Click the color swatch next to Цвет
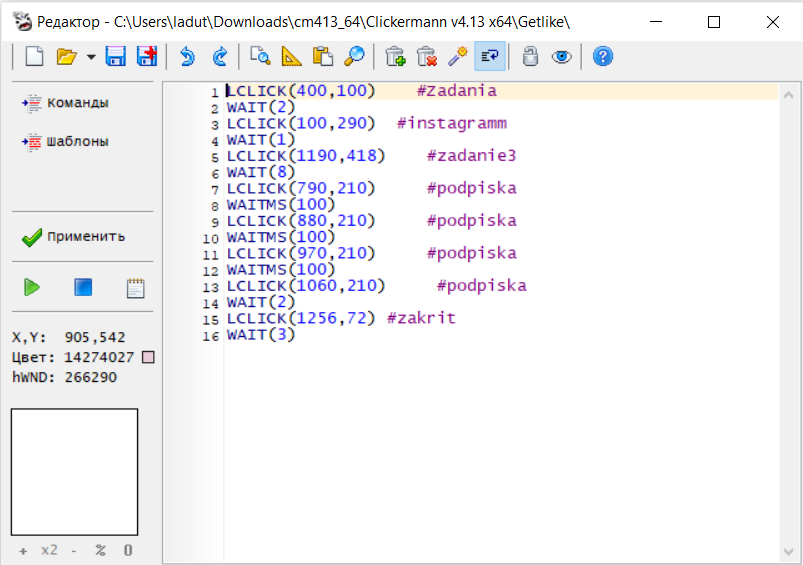Viewport: 803px width, 565px height. tap(148, 357)
